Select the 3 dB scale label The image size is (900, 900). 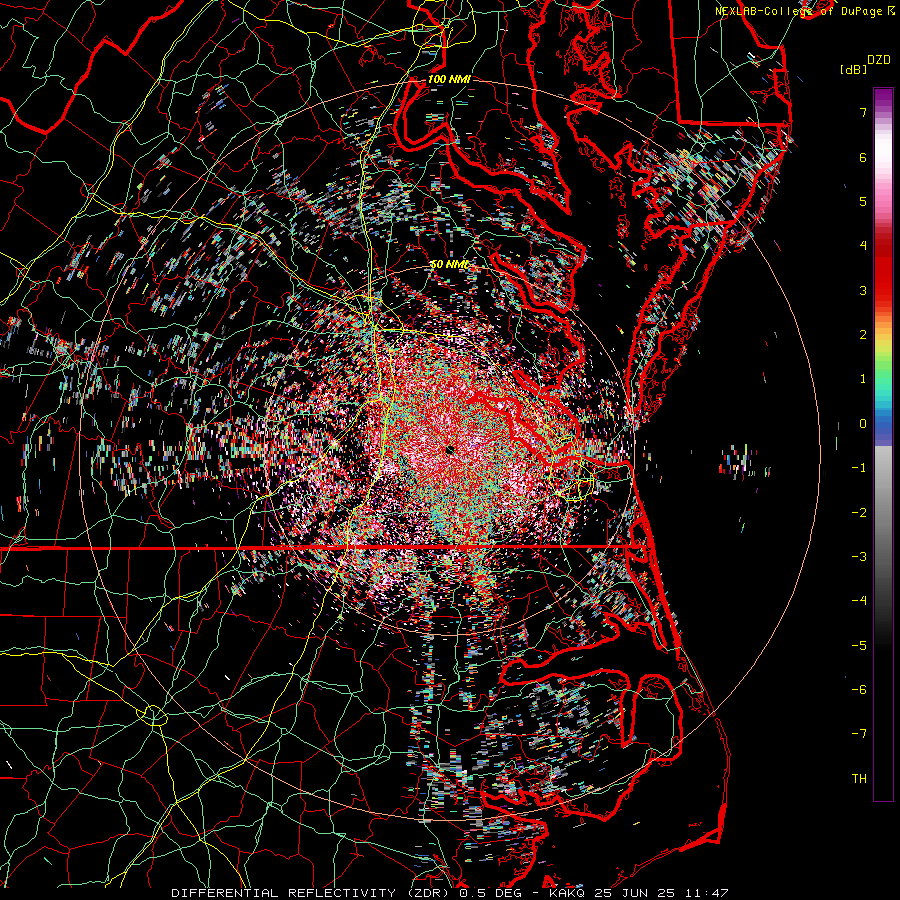(863, 290)
